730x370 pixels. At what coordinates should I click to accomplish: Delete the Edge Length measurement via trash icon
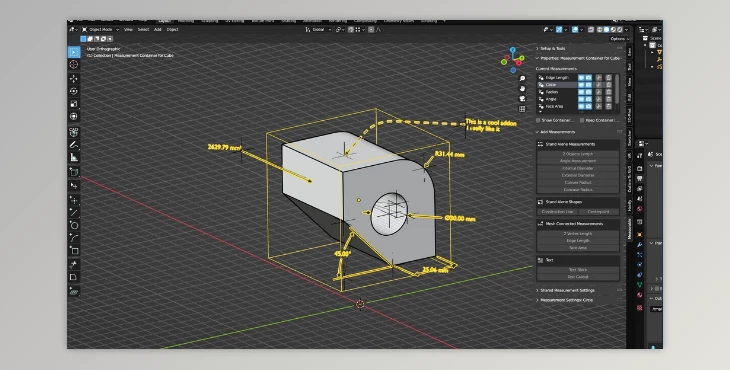608,78
